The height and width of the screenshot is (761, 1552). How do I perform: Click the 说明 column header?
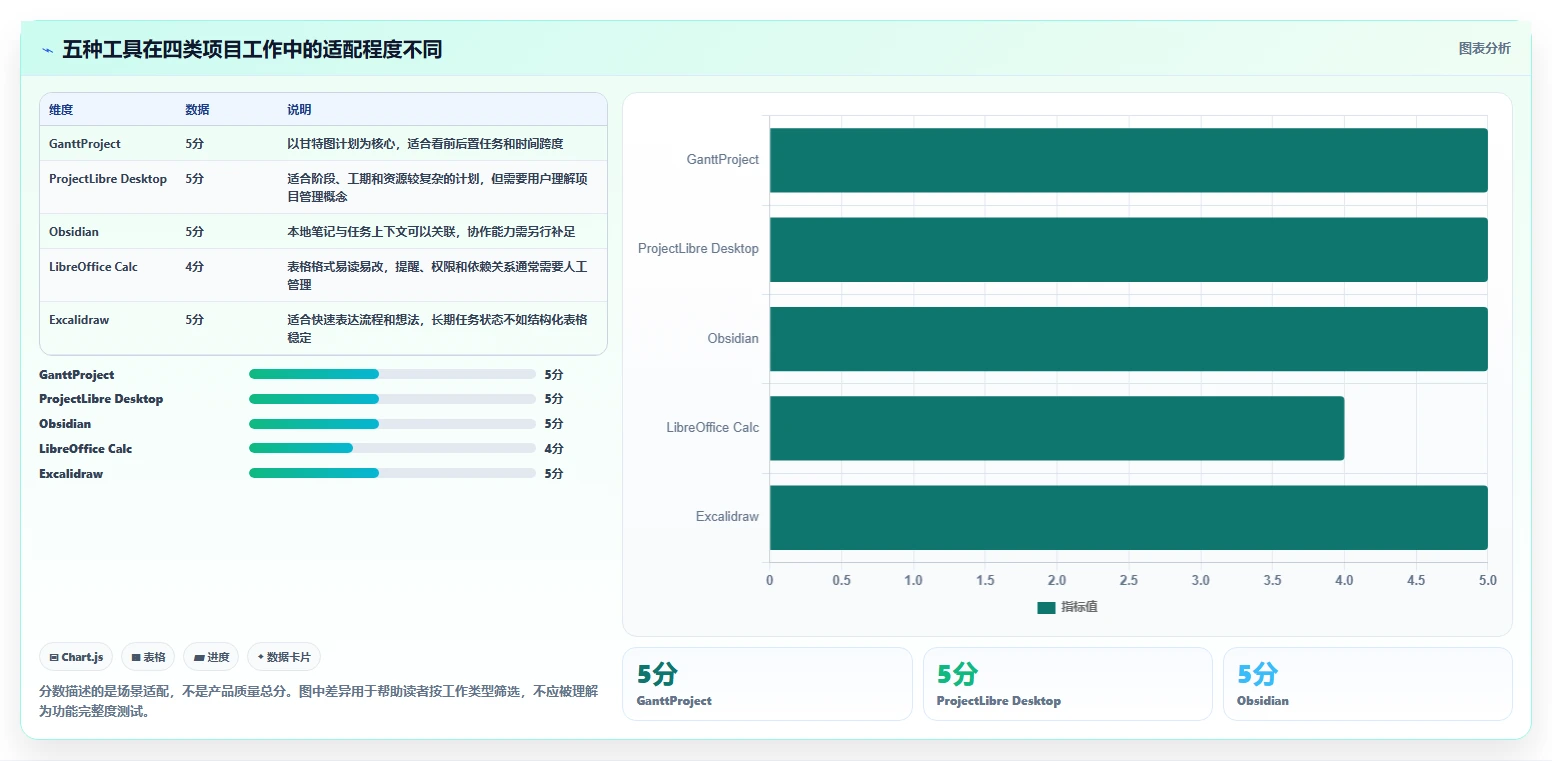(299, 110)
